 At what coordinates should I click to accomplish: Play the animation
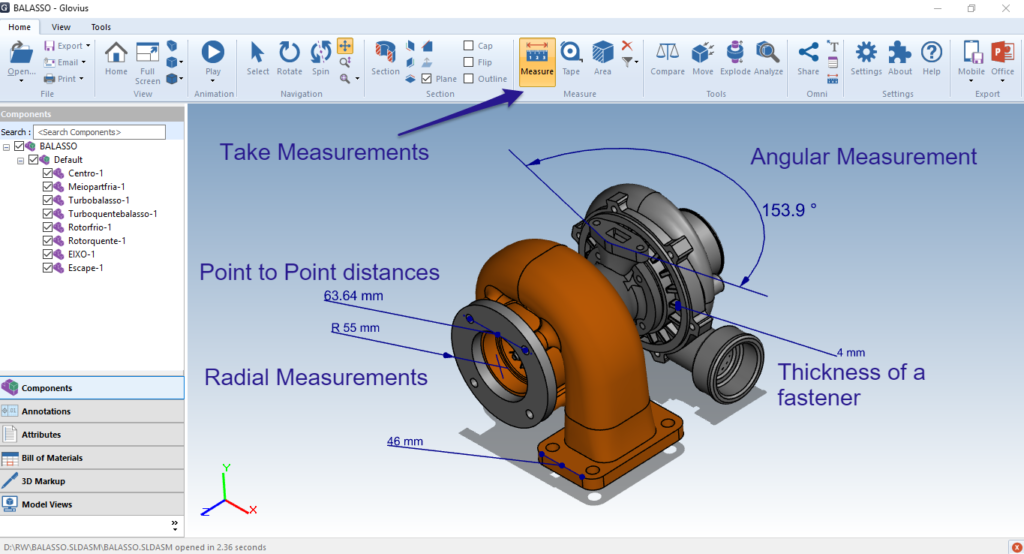pyautogui.click(x=213, y=52)
